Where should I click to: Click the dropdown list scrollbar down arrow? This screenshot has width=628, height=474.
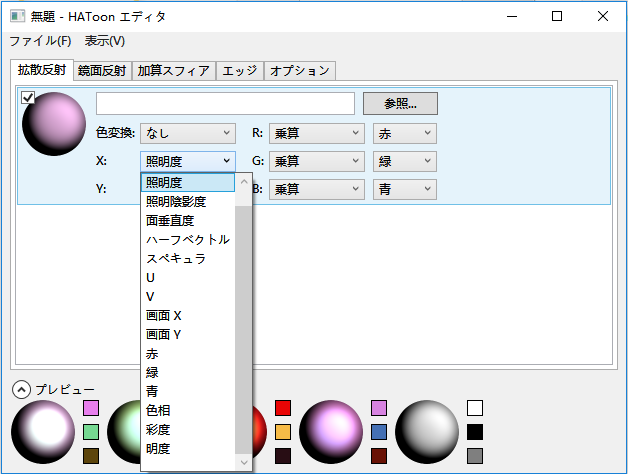[244, 462]
